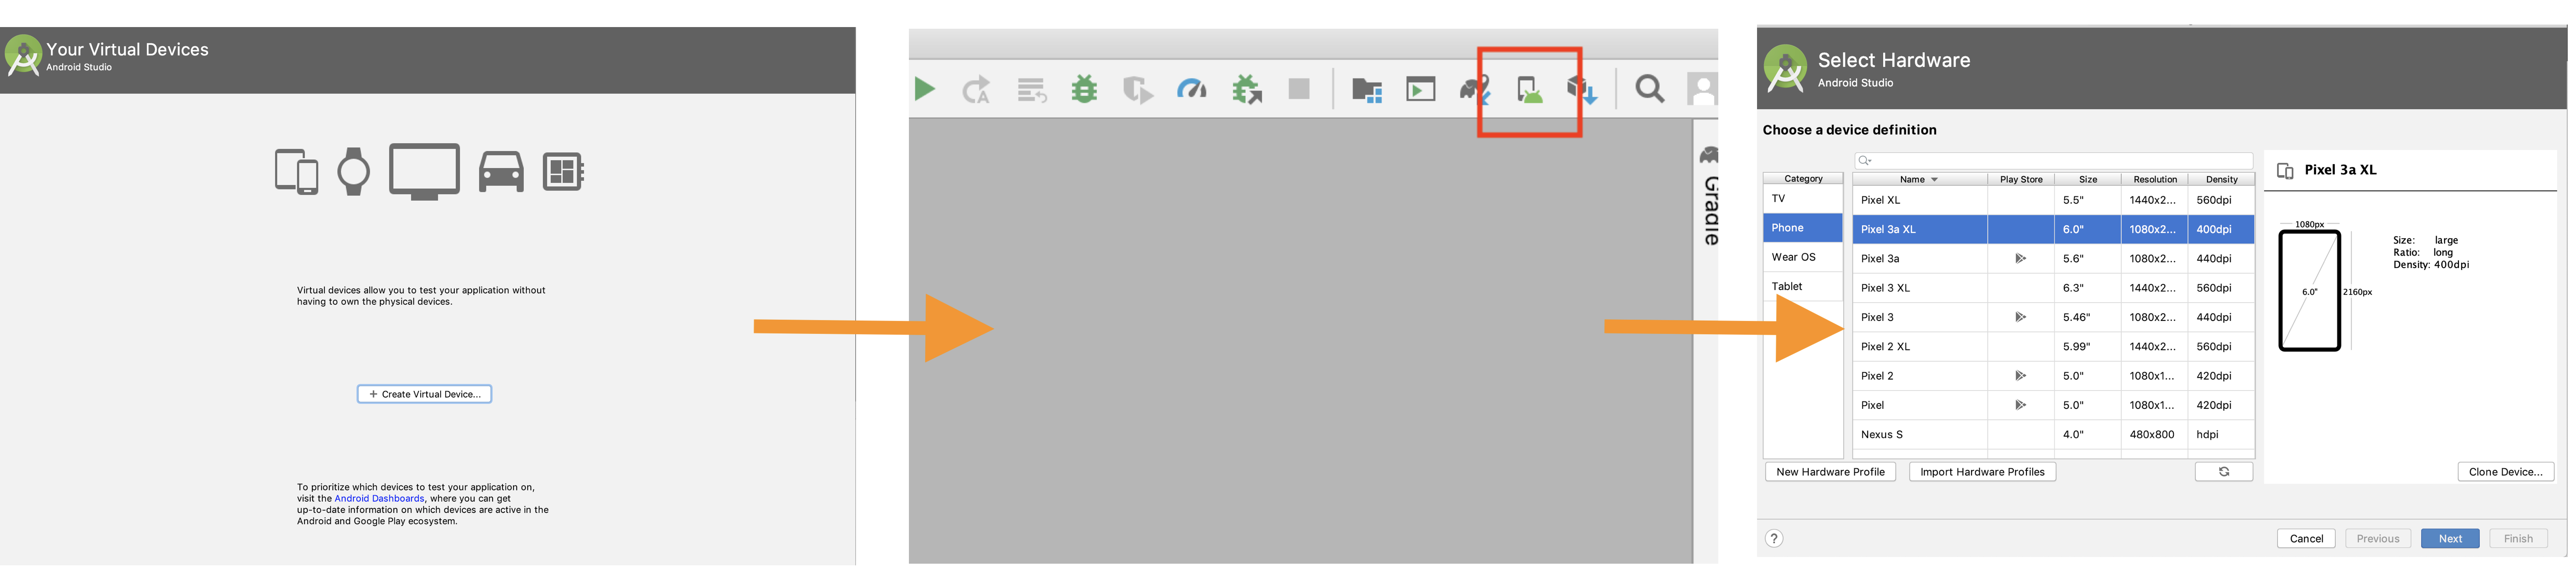Select the Wear OS category
The image size is (2576, 577).
(x=1802, y=257)
